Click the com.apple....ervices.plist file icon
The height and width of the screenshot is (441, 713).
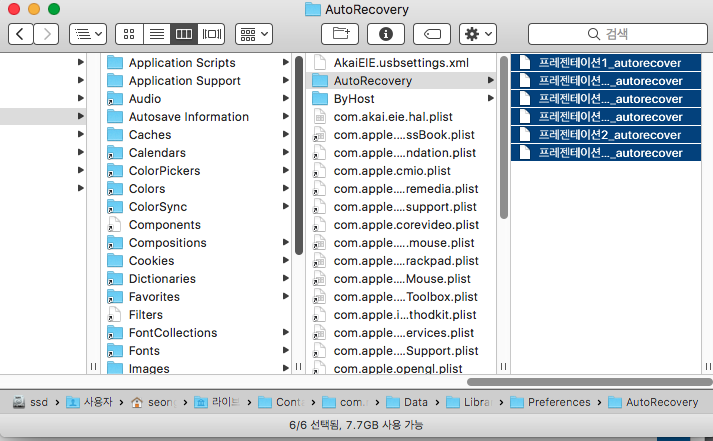[x=320, y=333]
